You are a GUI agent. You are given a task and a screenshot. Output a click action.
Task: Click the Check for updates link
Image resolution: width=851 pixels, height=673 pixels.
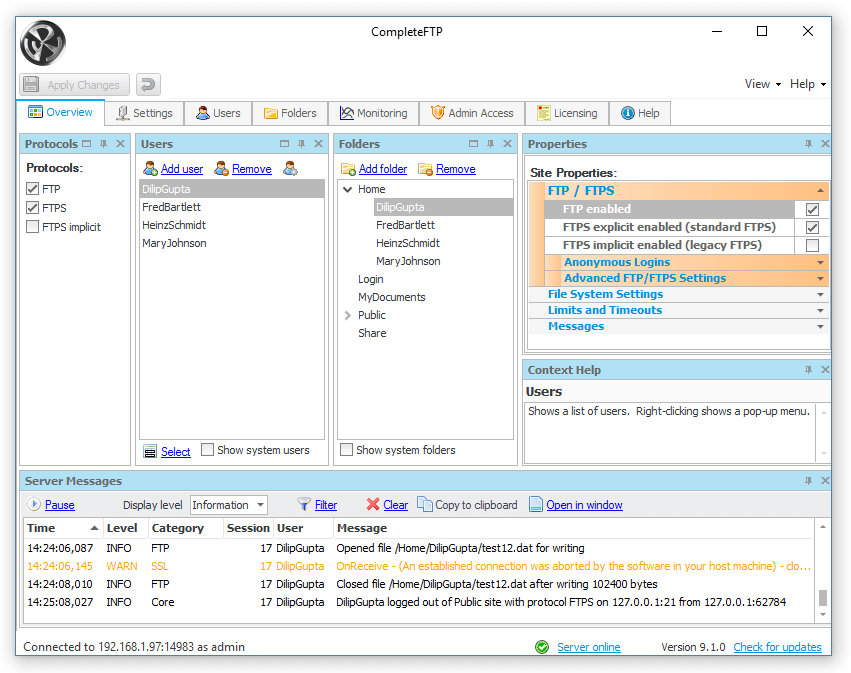click(x=777, y=647)
